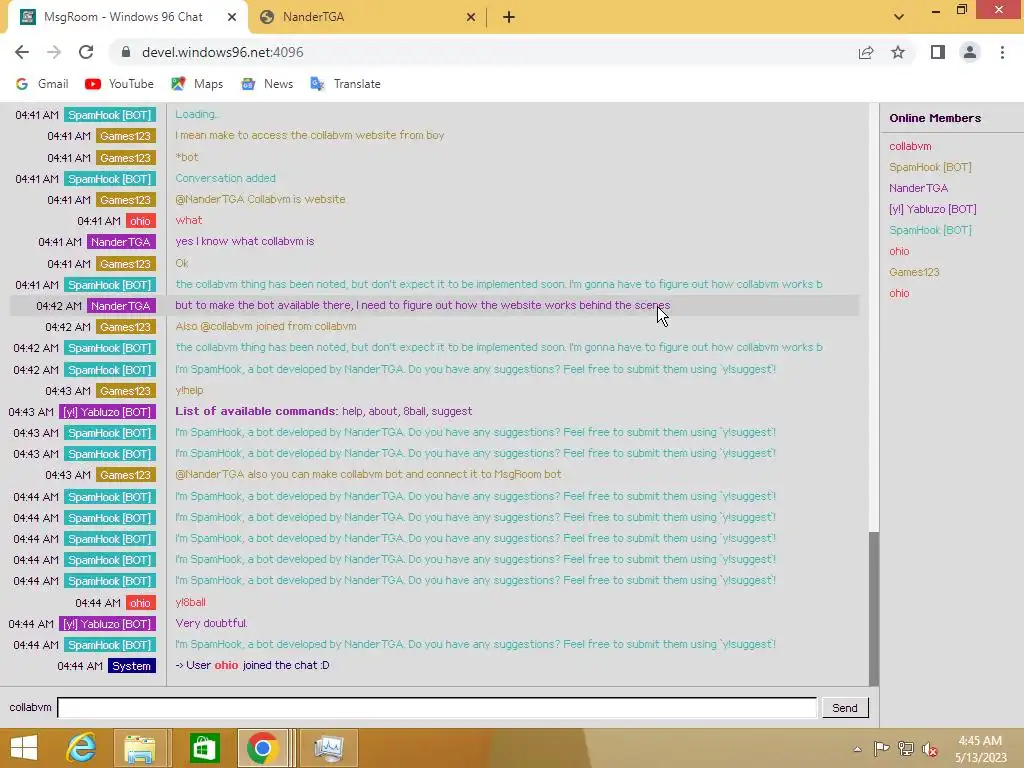
Task: Open the News bookmark
Action: (267, 84)
